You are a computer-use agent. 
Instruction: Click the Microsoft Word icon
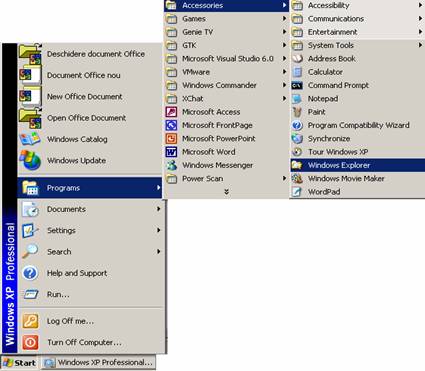(171, 152)
